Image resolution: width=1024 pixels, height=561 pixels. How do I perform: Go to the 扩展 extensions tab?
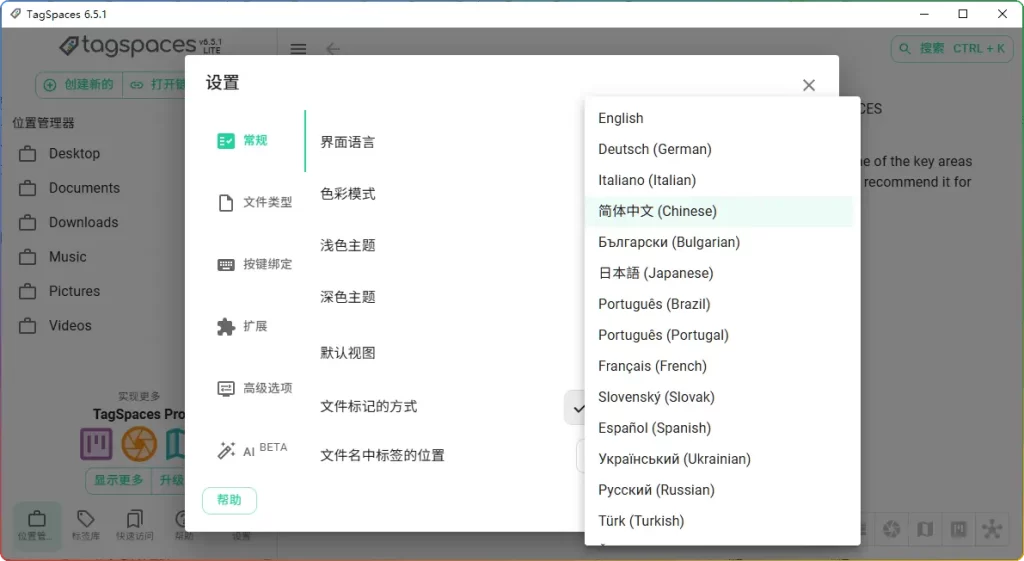click(x=253, y=327)
